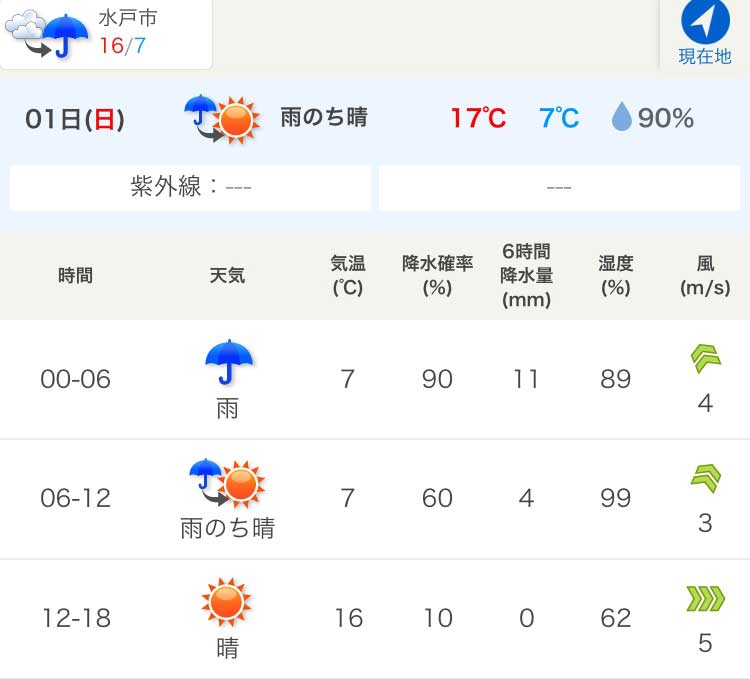Click the wind arrow above 4

coord(706,358)
